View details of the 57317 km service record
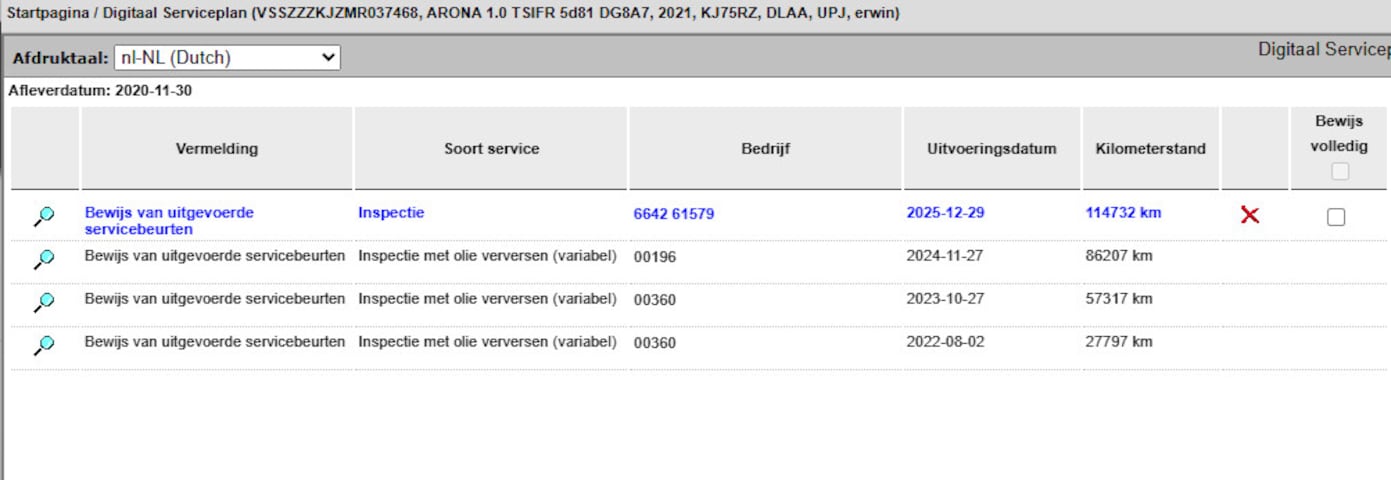The image size is (1391, 480). click(44, 302)
